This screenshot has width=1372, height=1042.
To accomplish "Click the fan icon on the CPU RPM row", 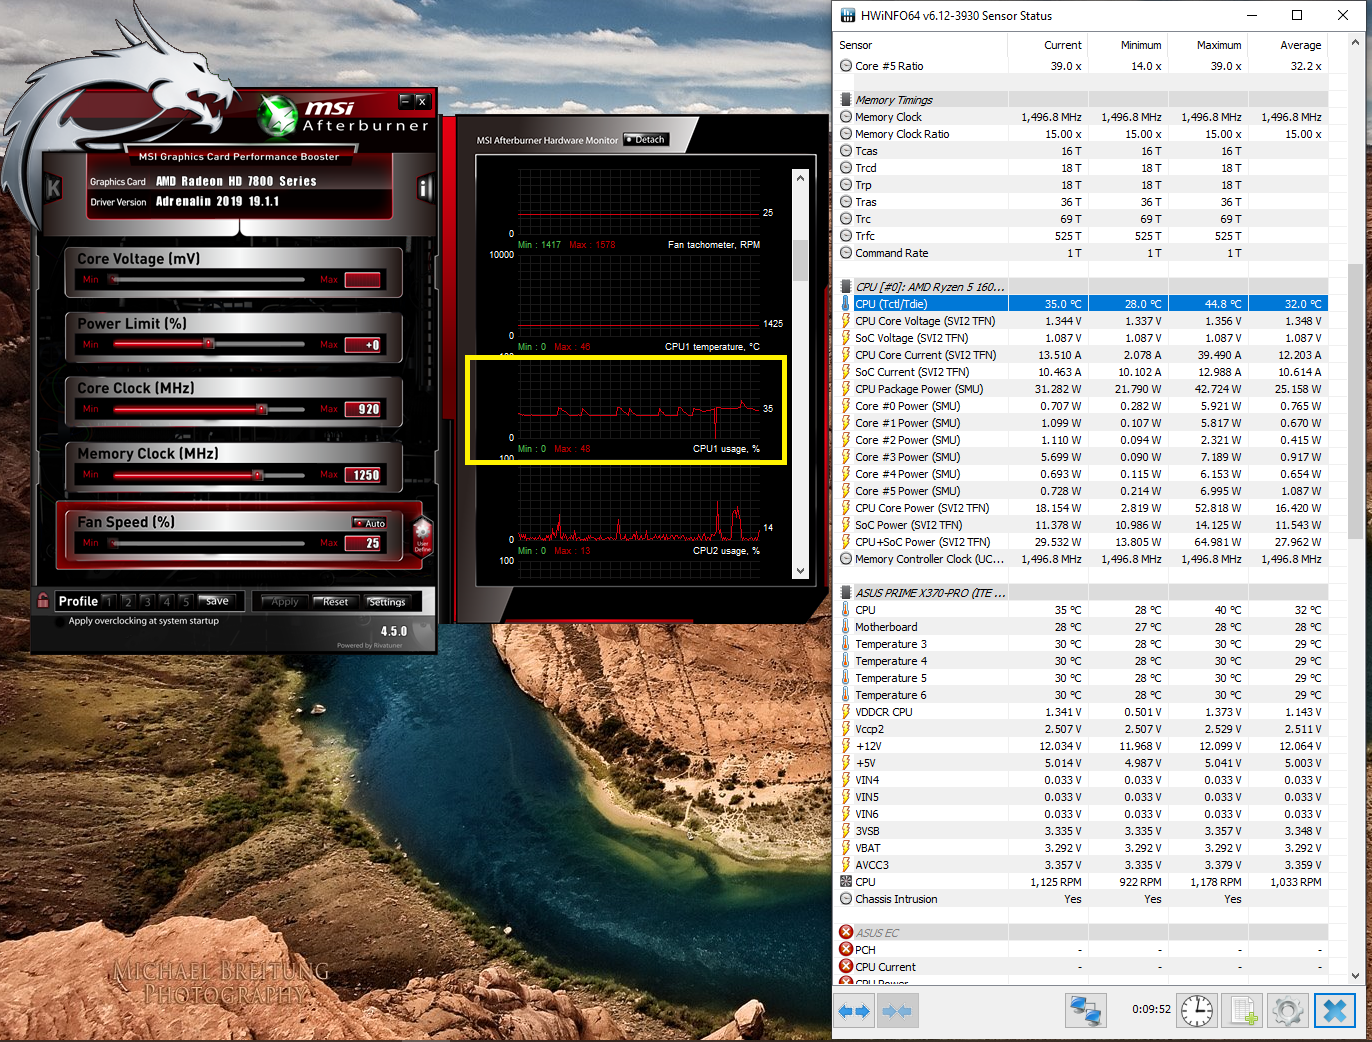I will point(846,882).
